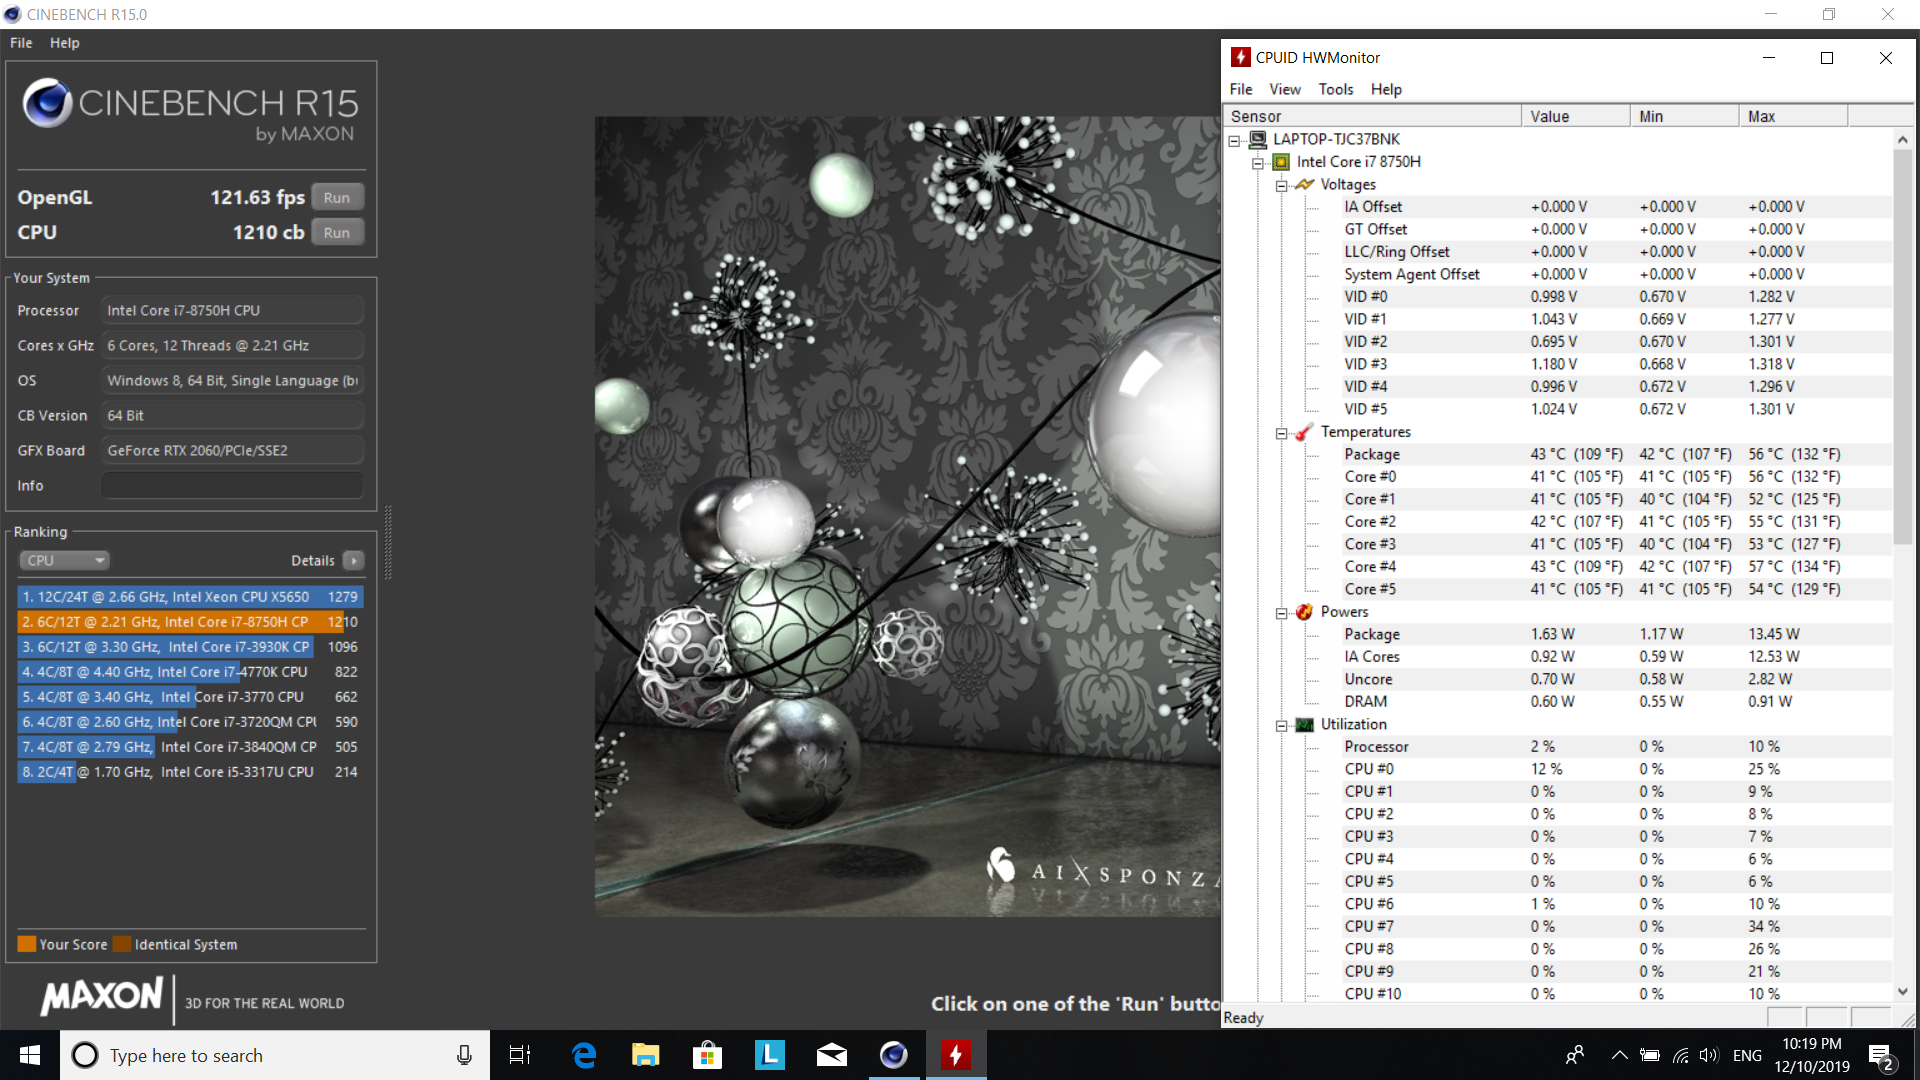Click the Info input field
This screenshot has height=1080, width=1920.
point(232,486)
